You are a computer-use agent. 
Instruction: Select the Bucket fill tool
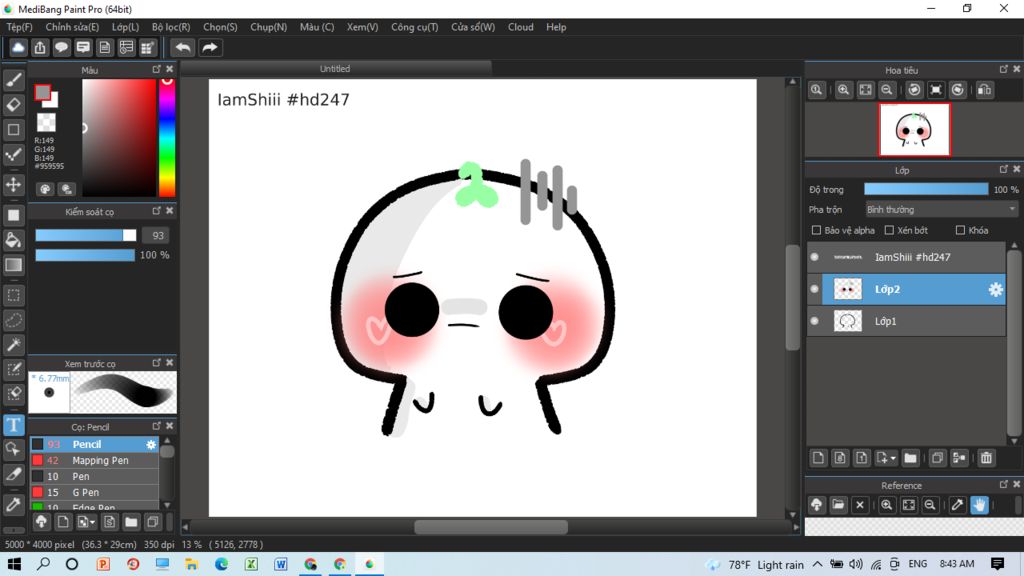pyautogui.click(x=14, y=240)
